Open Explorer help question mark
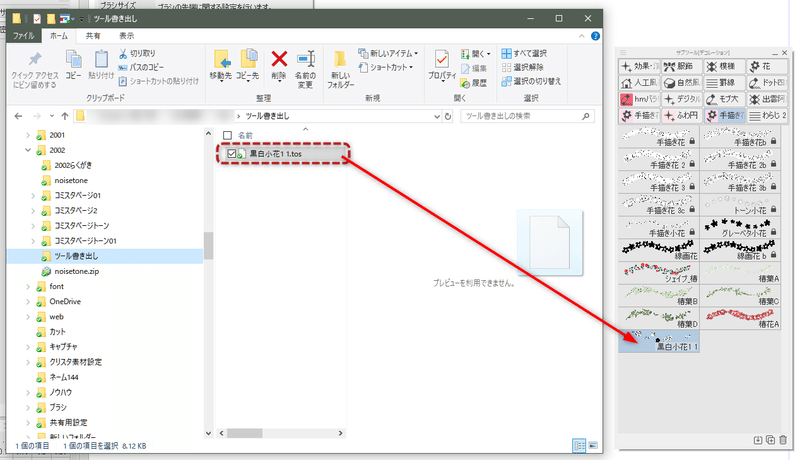The width and height of the screenshot is (800, 460). [x=595, y=36]
